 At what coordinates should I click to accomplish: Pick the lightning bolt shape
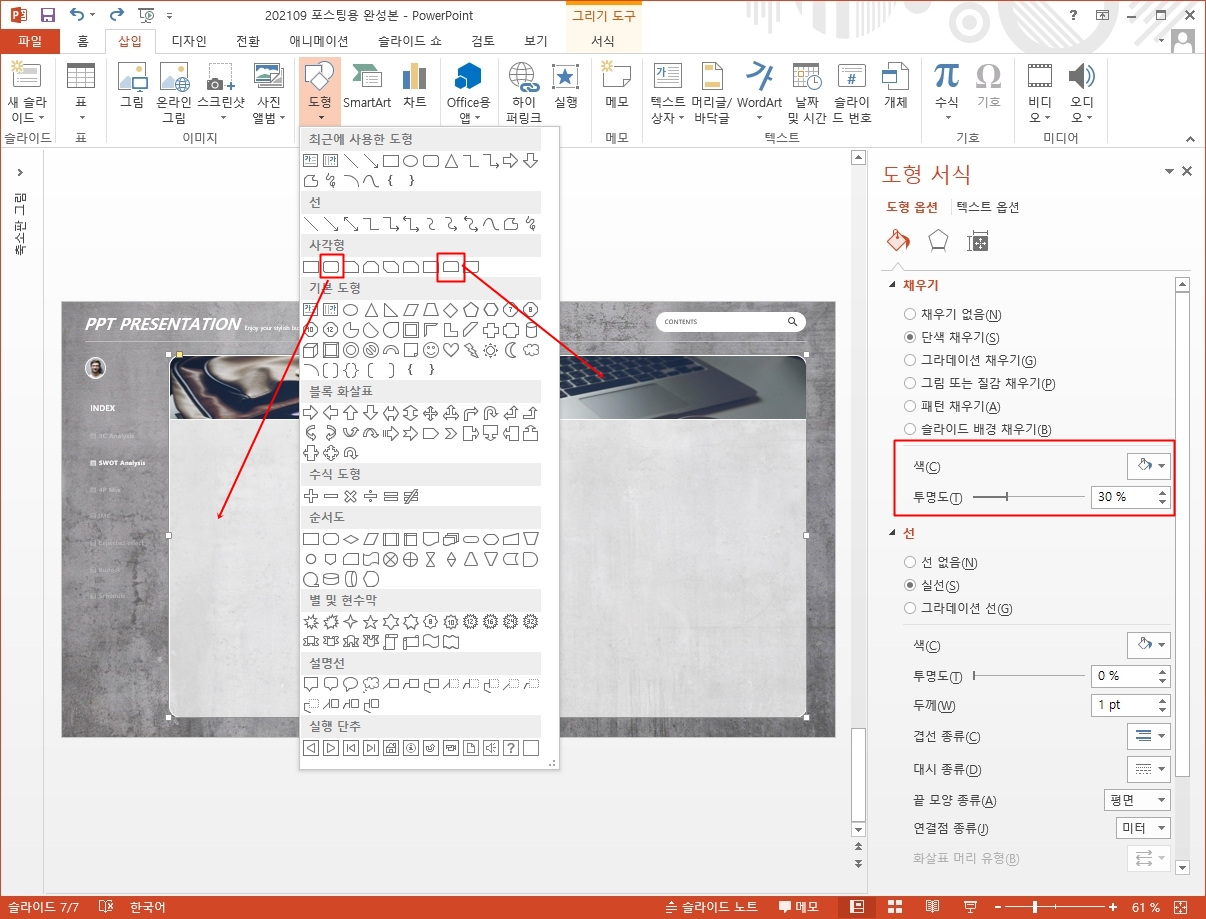[x=470, y=350]
